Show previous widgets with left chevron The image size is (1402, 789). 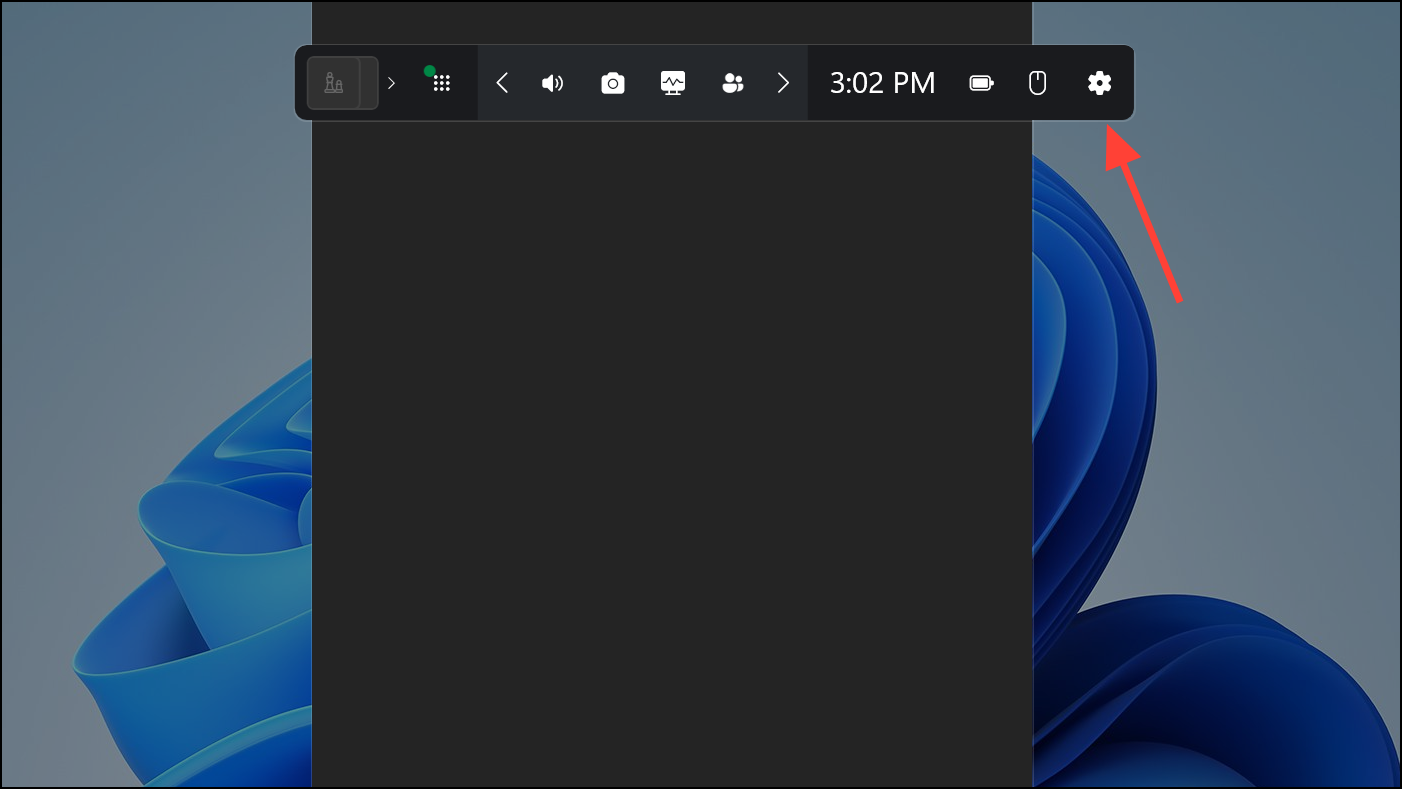coord(503,83)
